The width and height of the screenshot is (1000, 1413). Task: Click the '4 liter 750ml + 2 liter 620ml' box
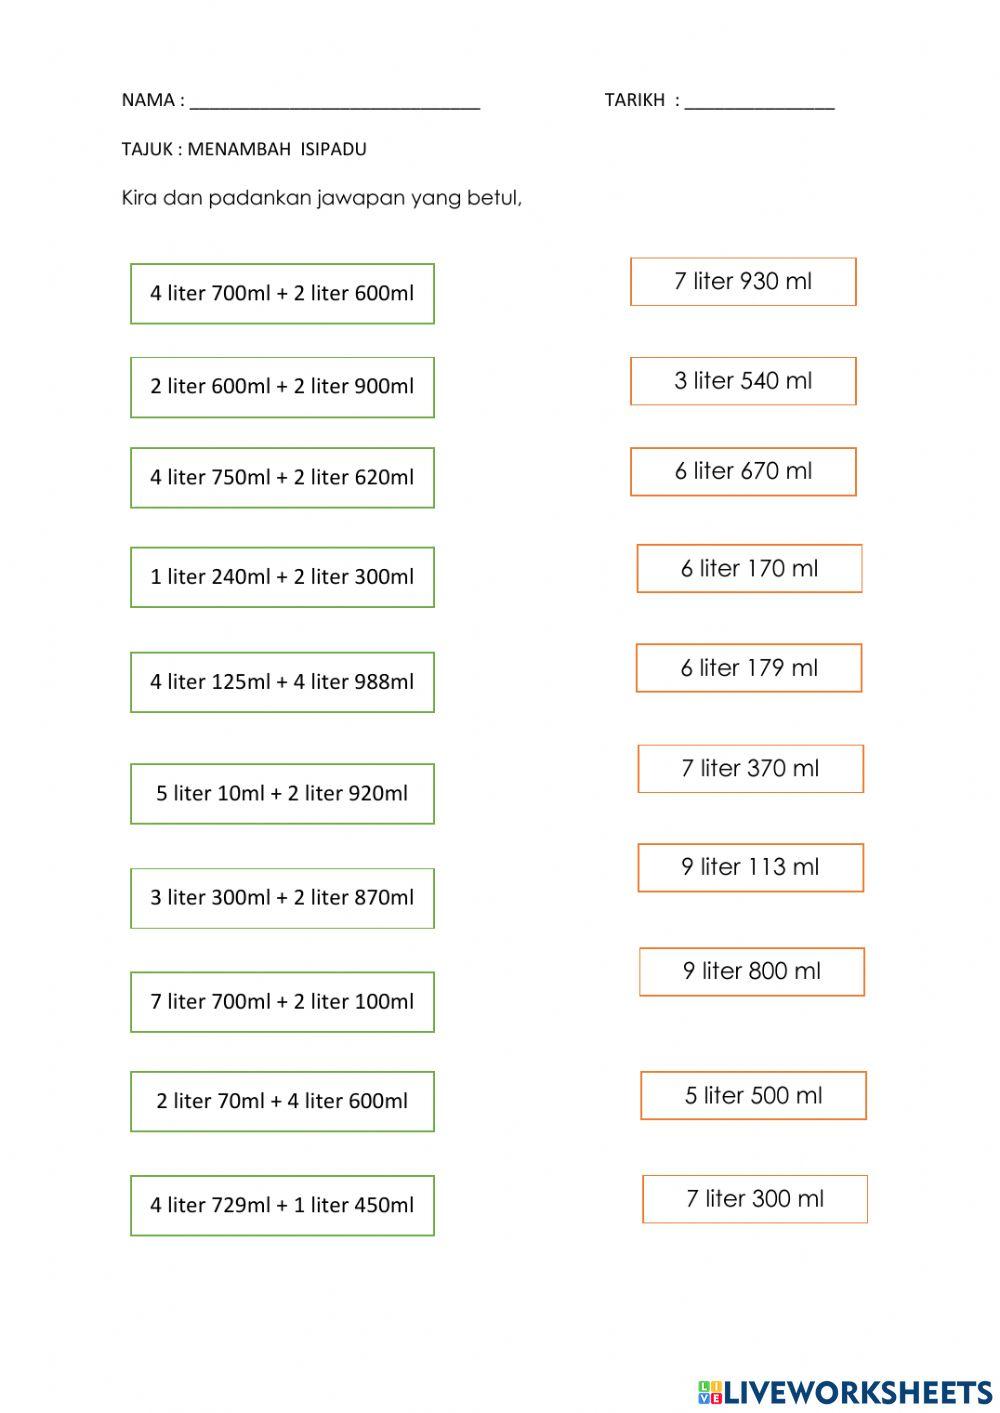282,478
